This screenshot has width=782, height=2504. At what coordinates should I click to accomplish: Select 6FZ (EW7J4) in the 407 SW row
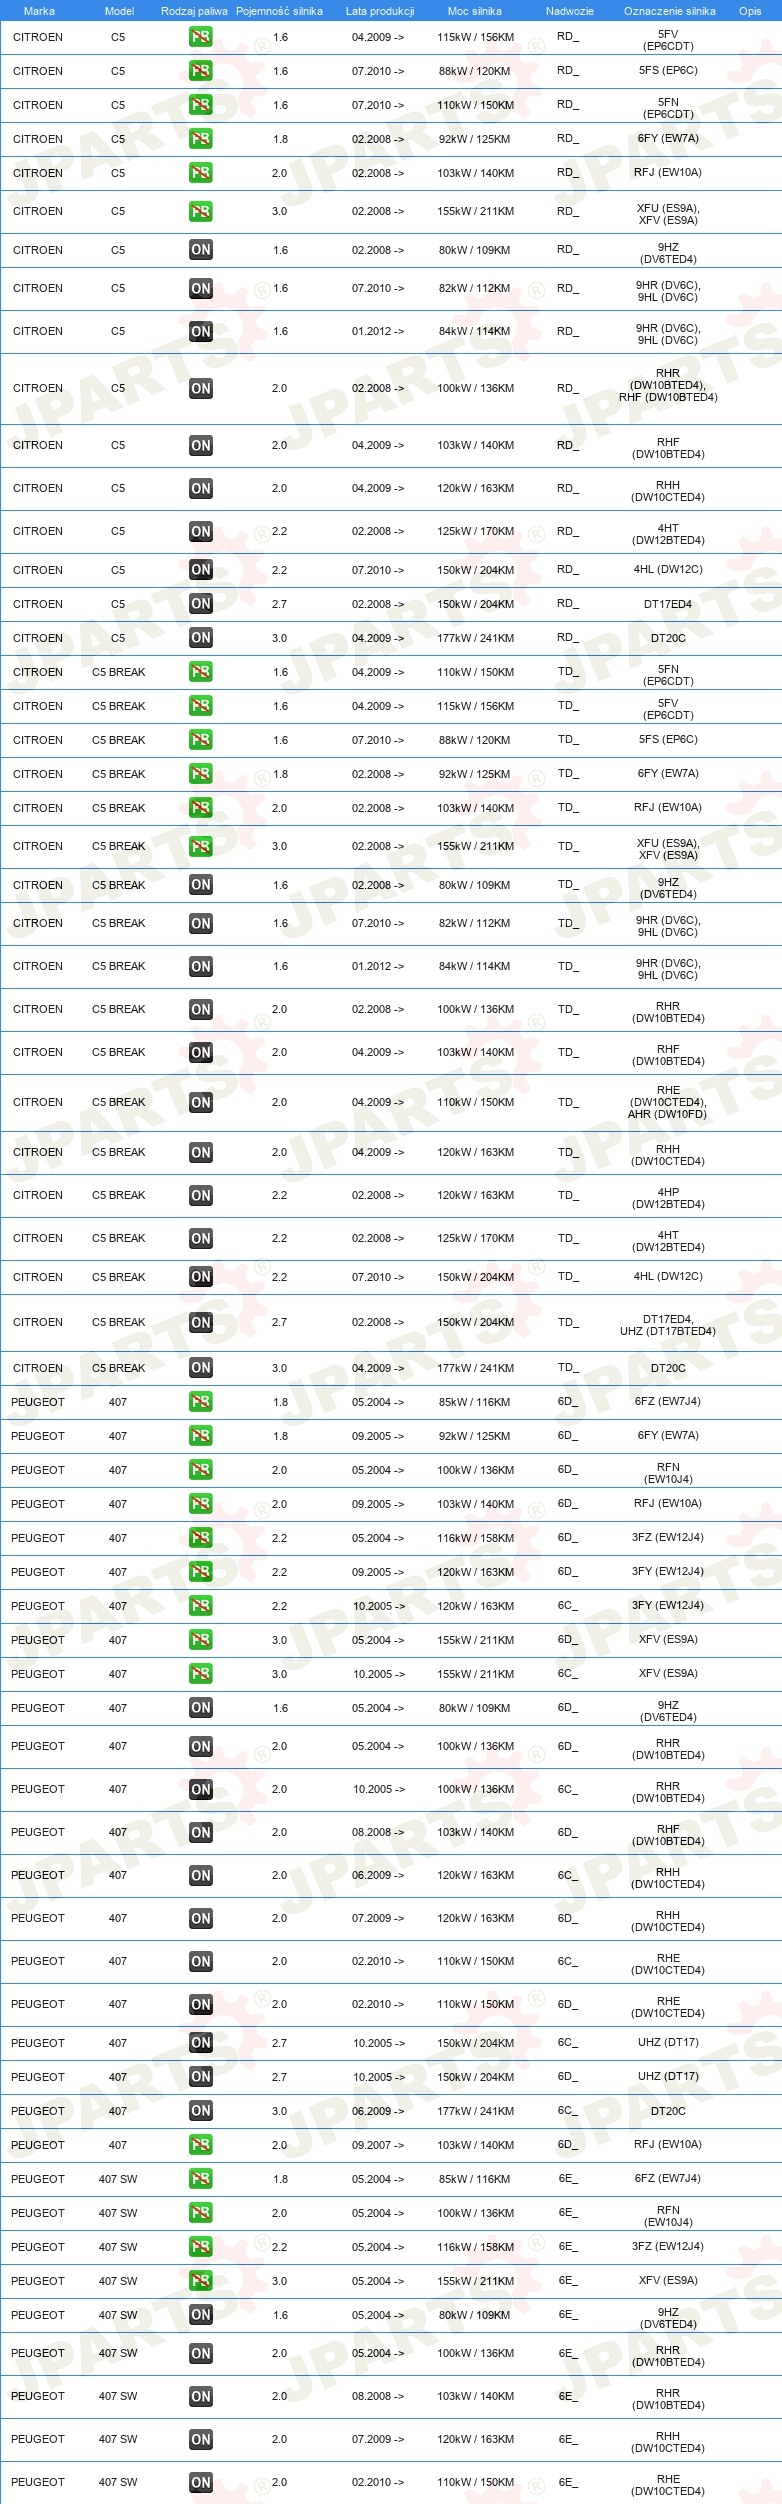click(x=668, y=2178)
